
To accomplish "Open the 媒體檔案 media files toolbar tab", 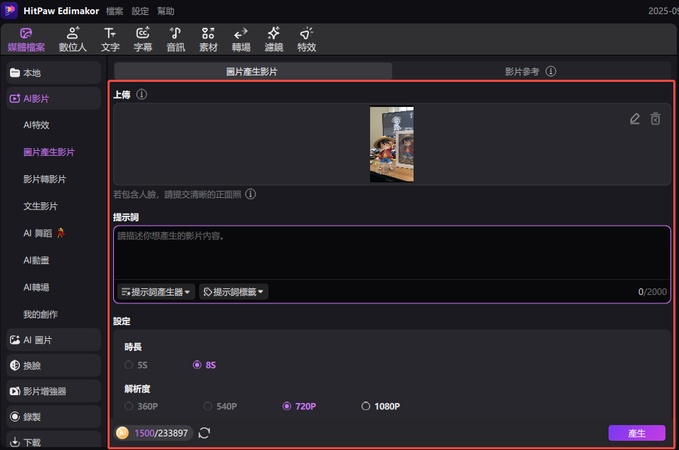I will pos(26,39).
